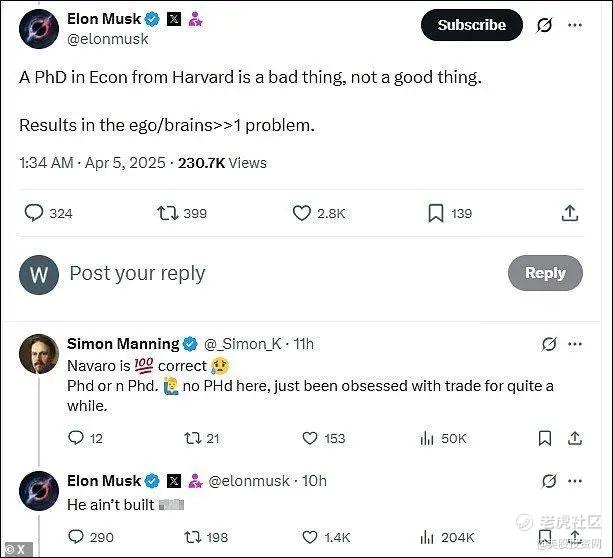Reply to main post via comment icon
613x558 pixels.
point(34,212)
